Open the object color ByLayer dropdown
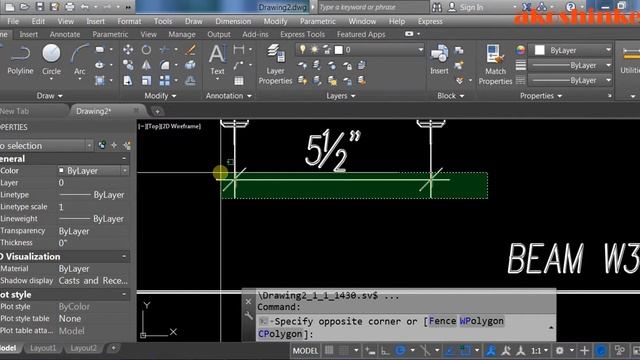640x360 pixels. 608,50
